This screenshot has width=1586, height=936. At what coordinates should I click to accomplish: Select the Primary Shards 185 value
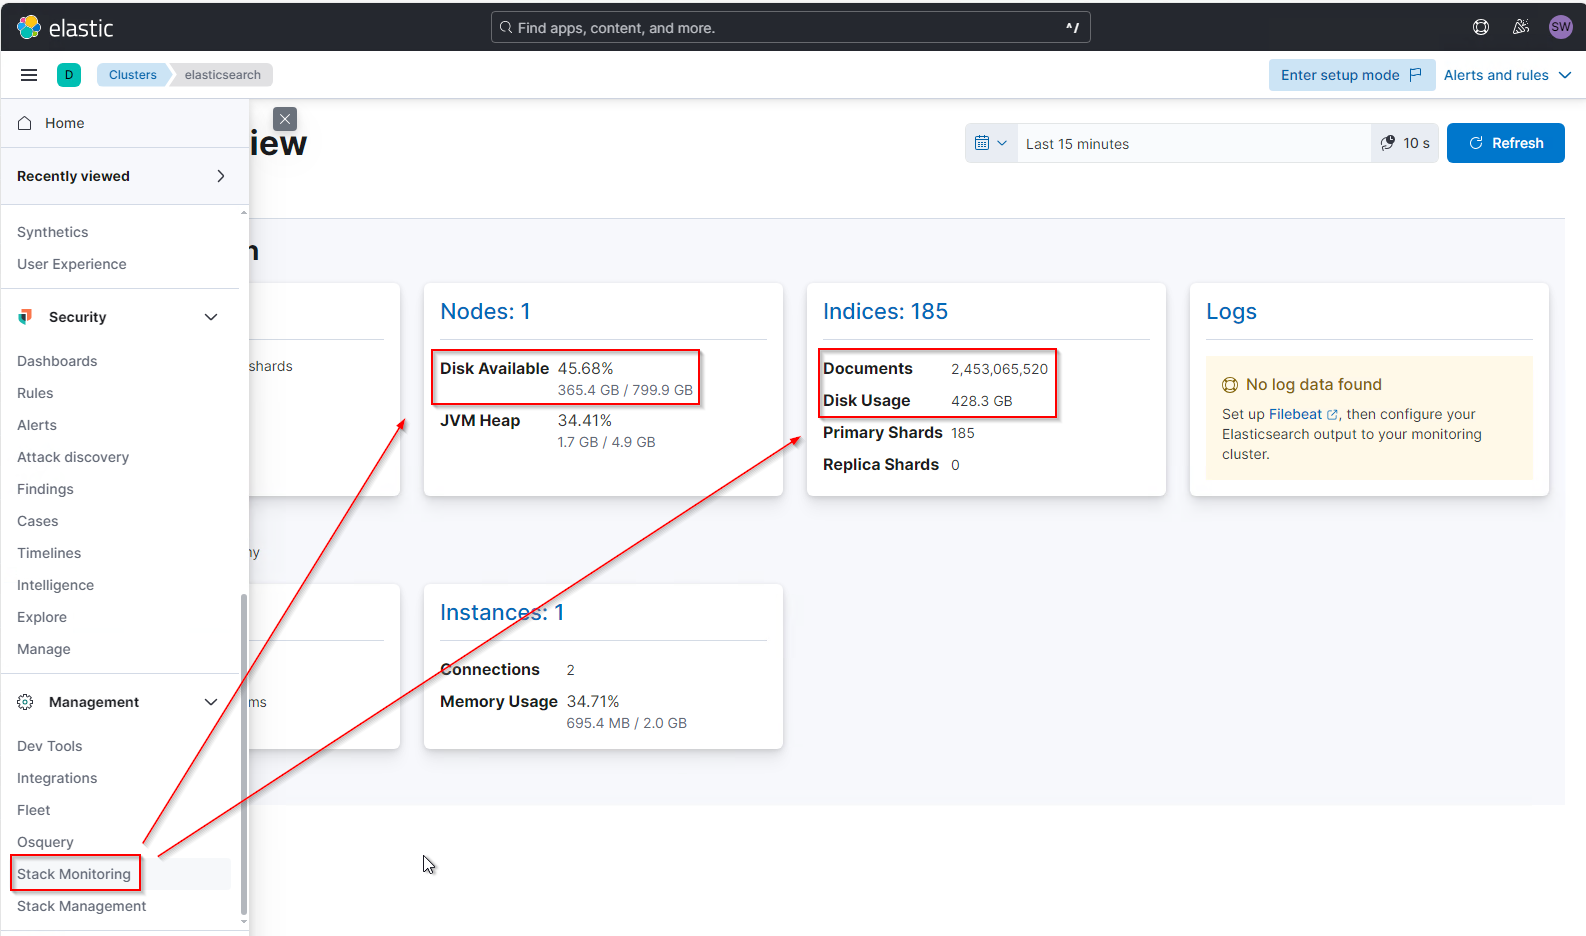(962, 433)
